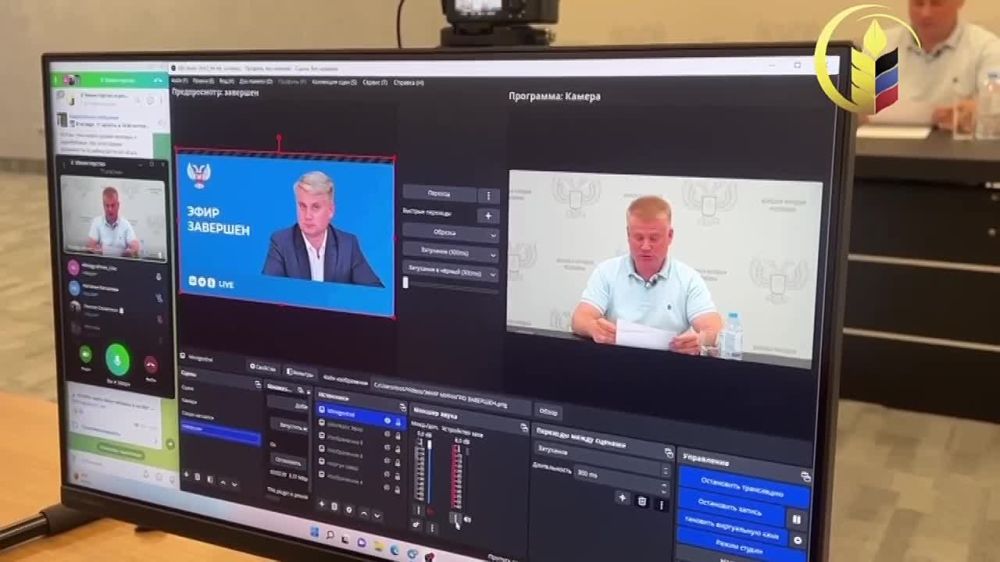Hide the highlighted source using its eye icon
Screen dimensions: 1000x562
pyautogui.click(x=387, y=420)
